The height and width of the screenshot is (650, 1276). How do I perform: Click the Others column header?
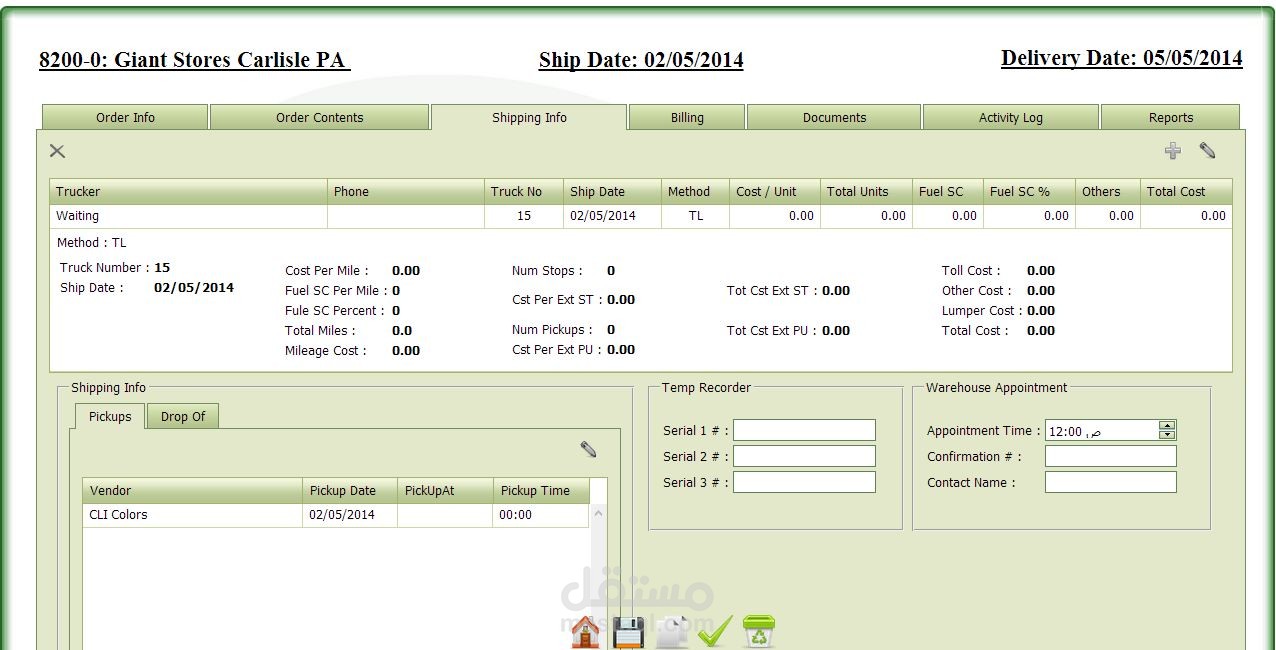pos(1108,191)
